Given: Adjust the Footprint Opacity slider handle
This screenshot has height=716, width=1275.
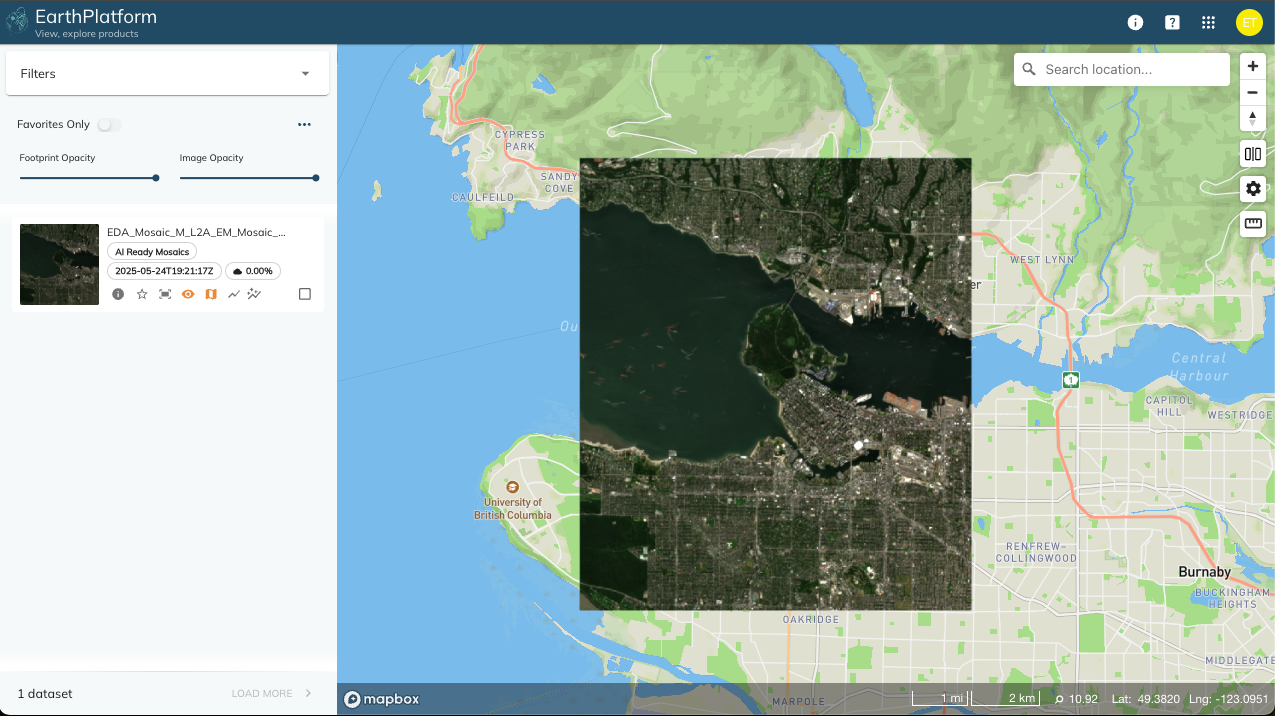Looking at the screenshot, I should 156,178.
